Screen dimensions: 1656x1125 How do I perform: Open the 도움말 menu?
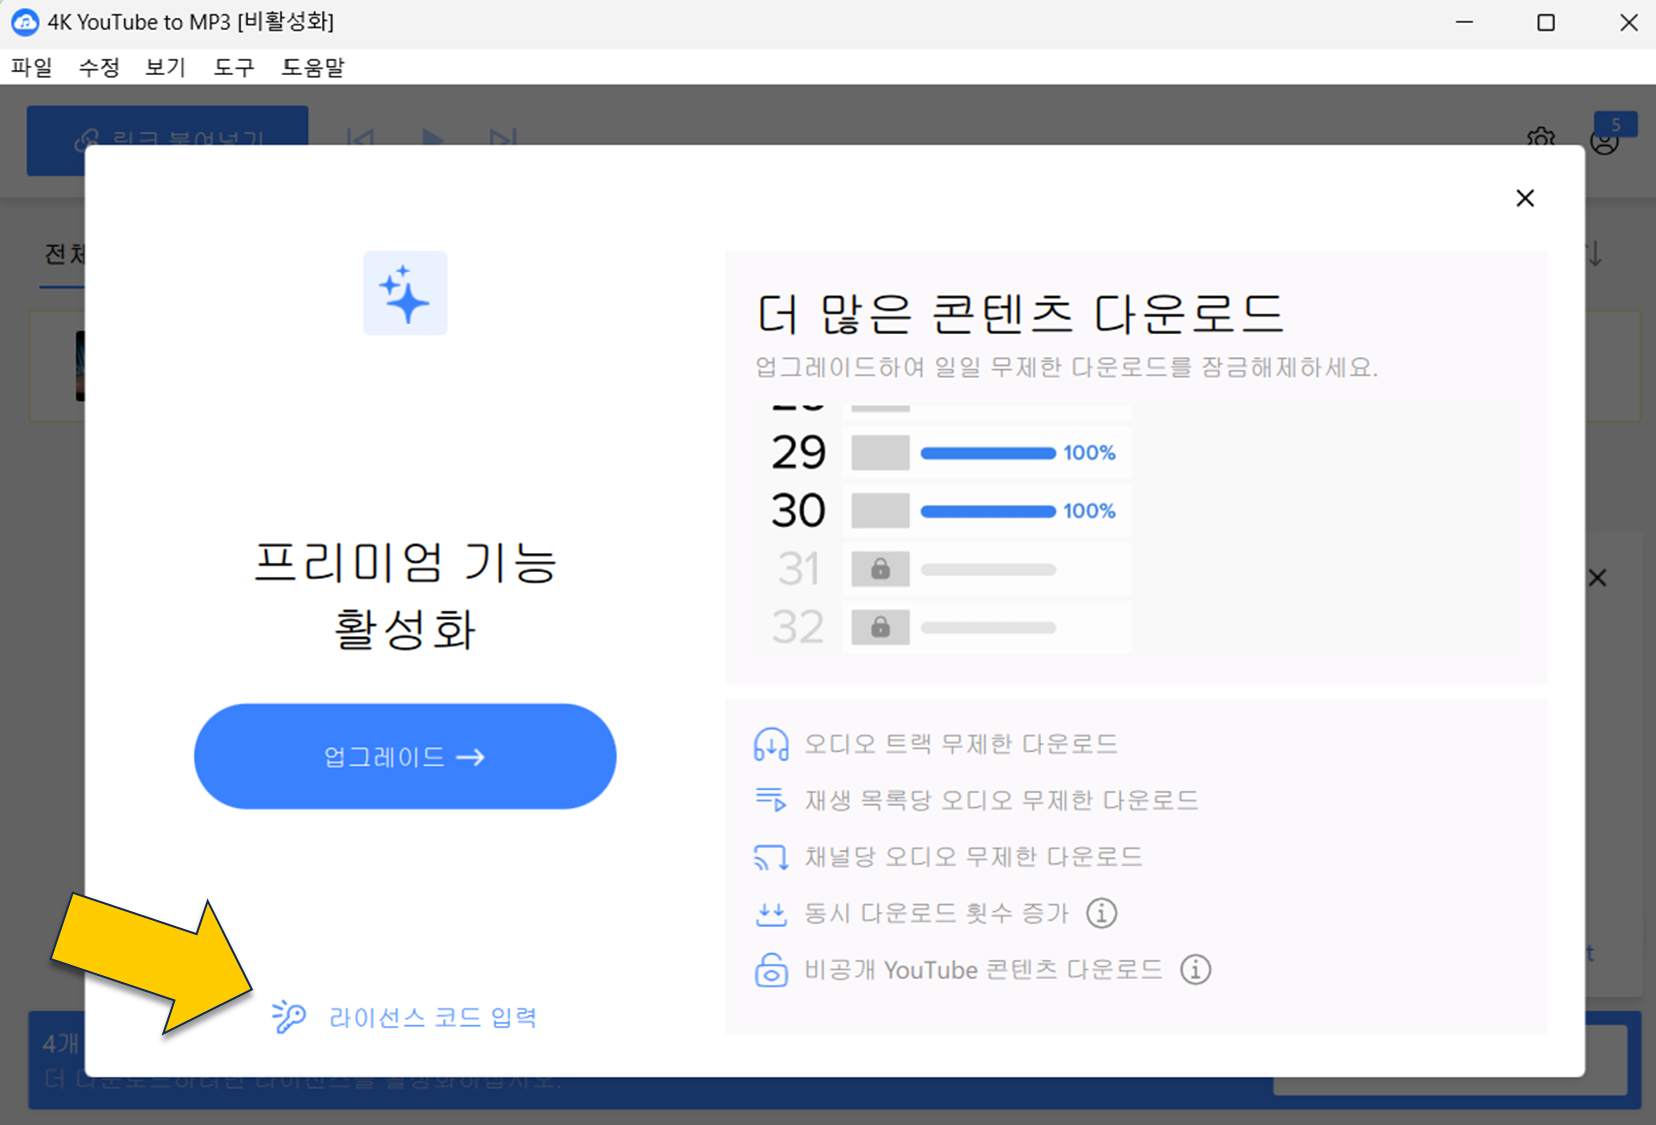(313, 67)
